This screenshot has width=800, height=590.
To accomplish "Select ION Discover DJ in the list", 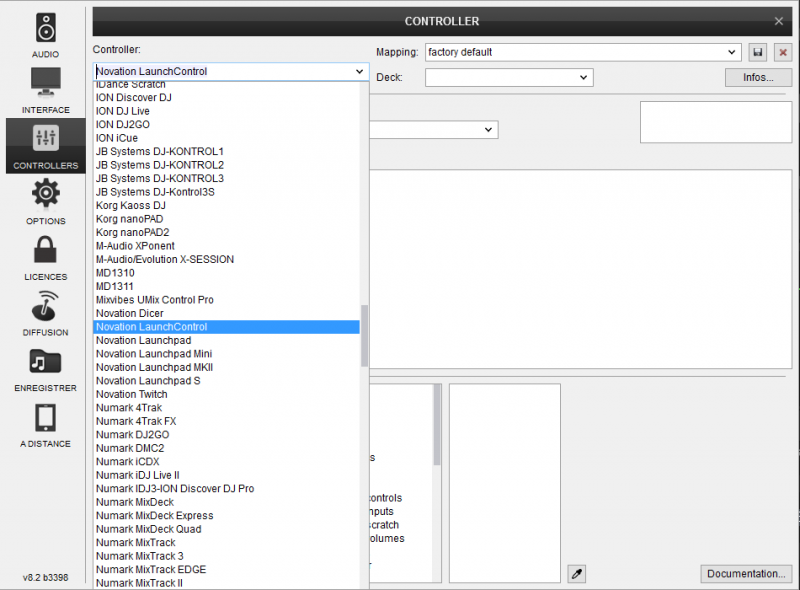I will tap(227, 97).
